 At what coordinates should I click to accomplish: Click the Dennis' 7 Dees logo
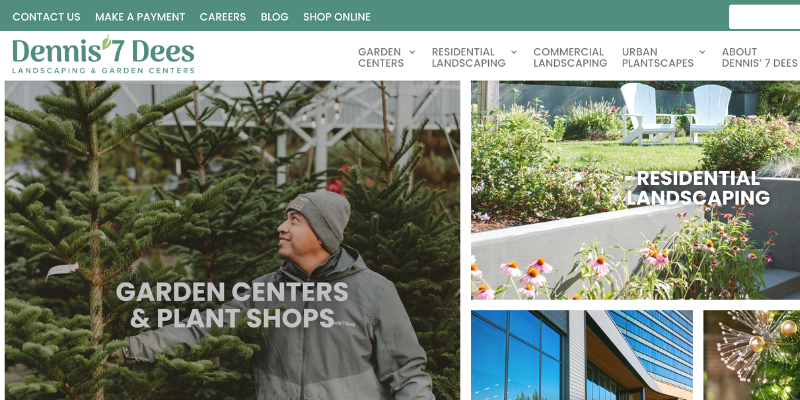point(104,55)
